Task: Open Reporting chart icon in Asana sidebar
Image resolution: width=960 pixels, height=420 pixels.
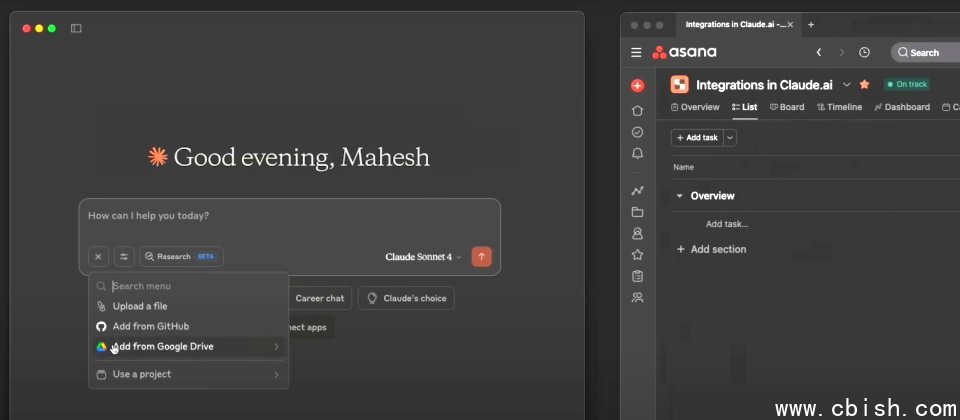Action: (x=637, y=191)
